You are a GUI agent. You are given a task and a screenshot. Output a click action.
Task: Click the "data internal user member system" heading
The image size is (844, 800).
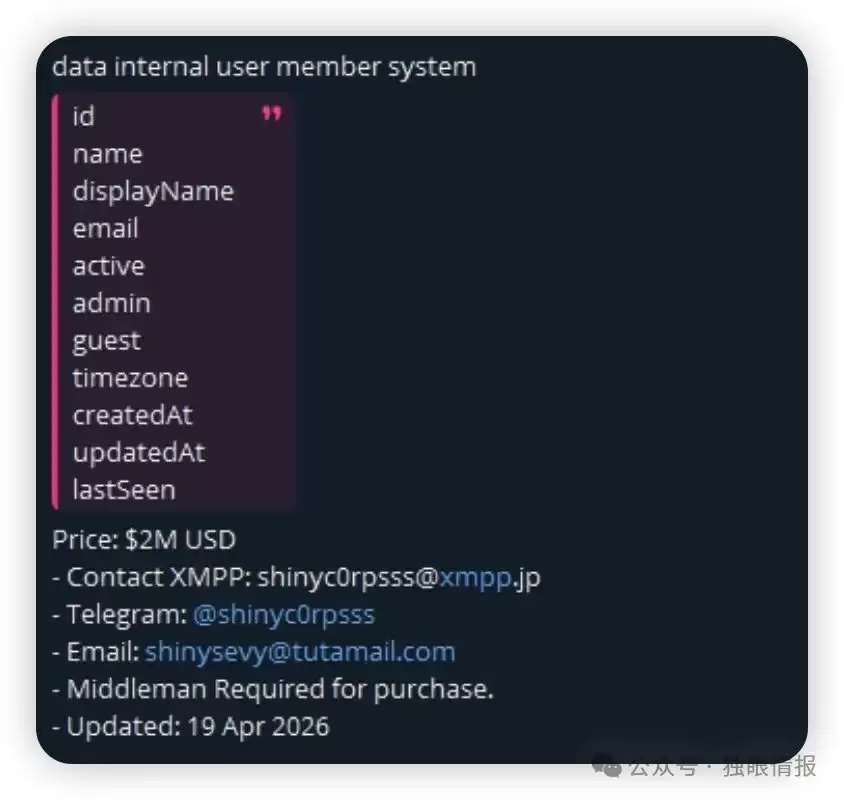(264, 67)
